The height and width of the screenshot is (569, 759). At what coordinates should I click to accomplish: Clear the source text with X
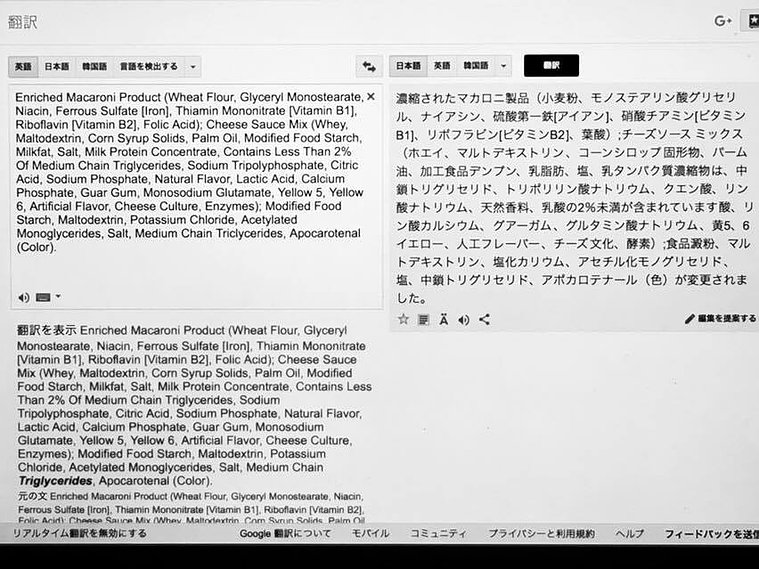(371, 97)
